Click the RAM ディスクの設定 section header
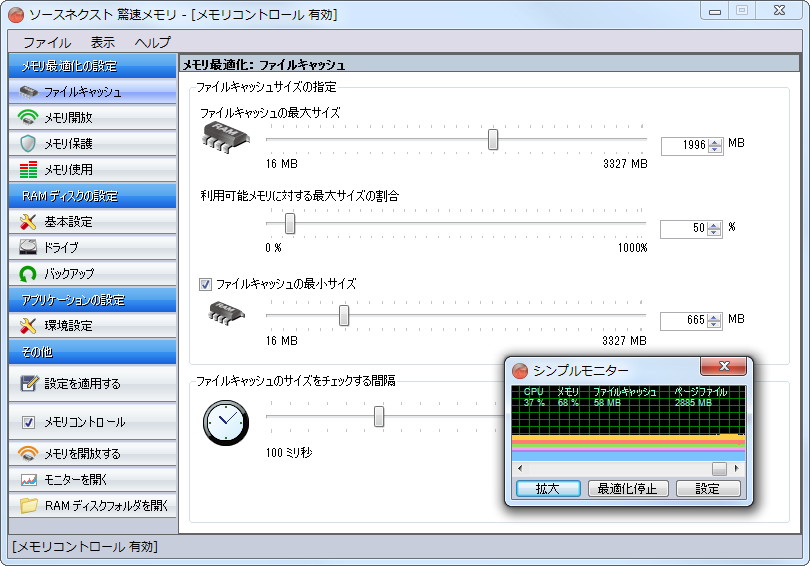810x566 pixels. click(x=92, y=196)
